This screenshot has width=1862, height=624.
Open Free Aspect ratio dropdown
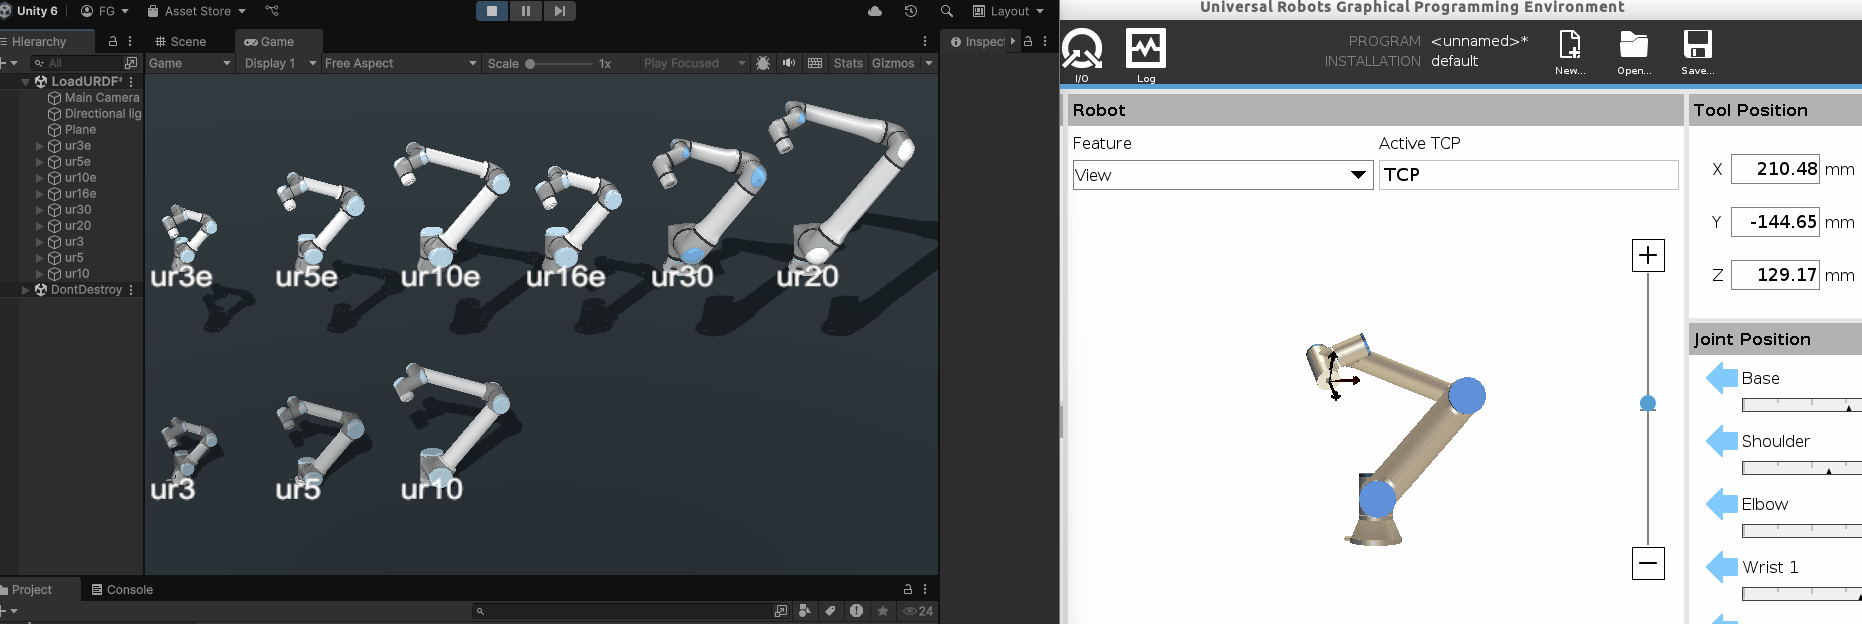pos(401,63)
